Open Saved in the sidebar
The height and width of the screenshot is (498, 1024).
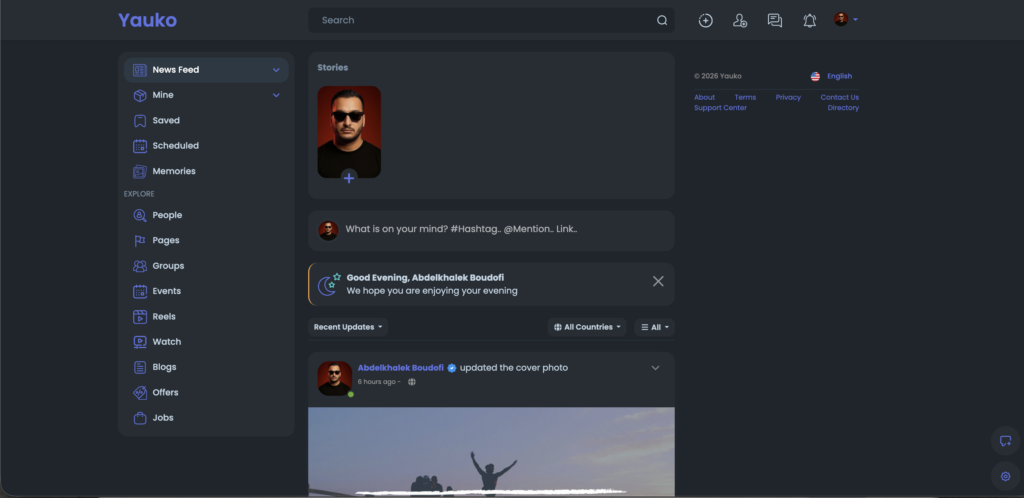point(166,120)
